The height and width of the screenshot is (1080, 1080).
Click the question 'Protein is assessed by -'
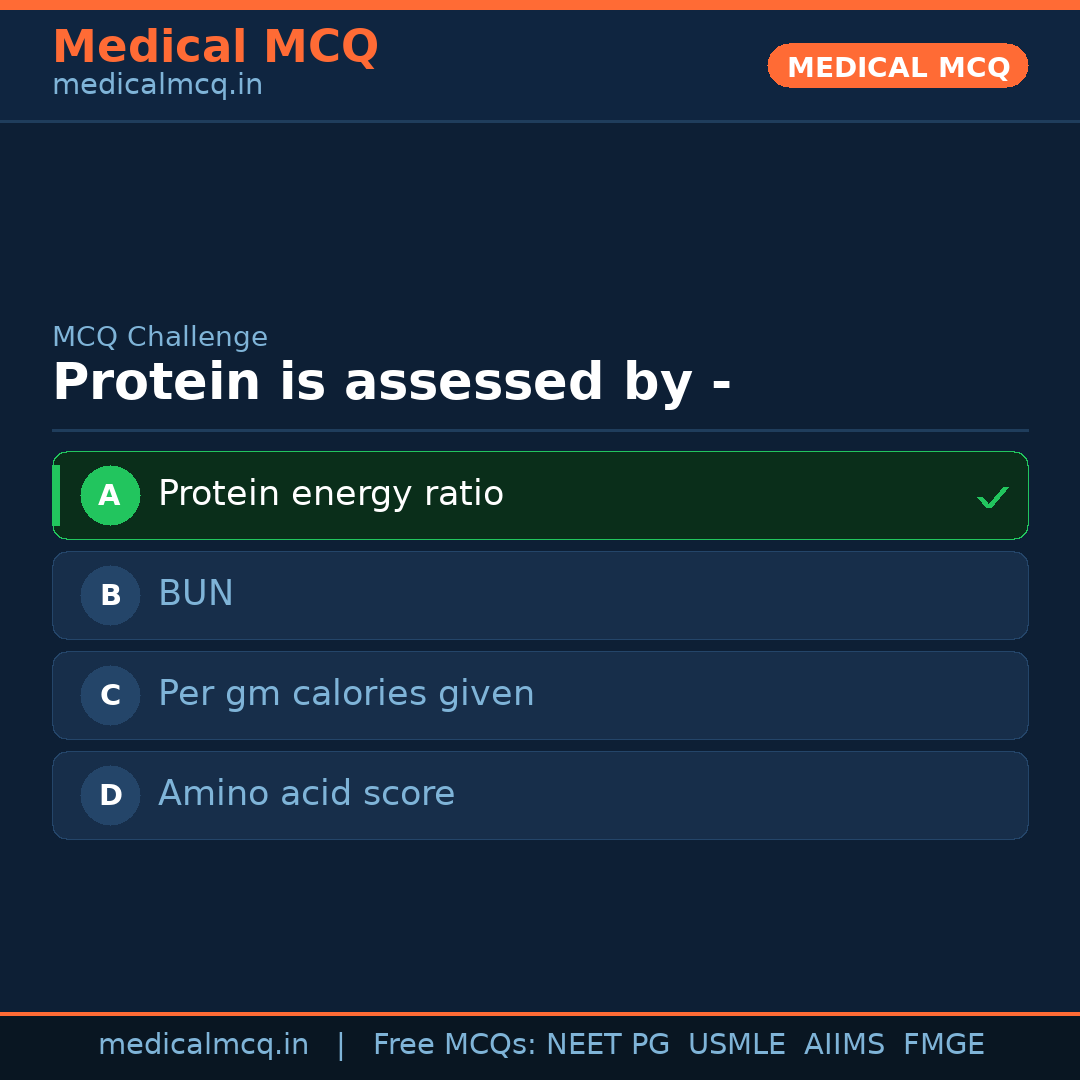[x=393, y=381]
